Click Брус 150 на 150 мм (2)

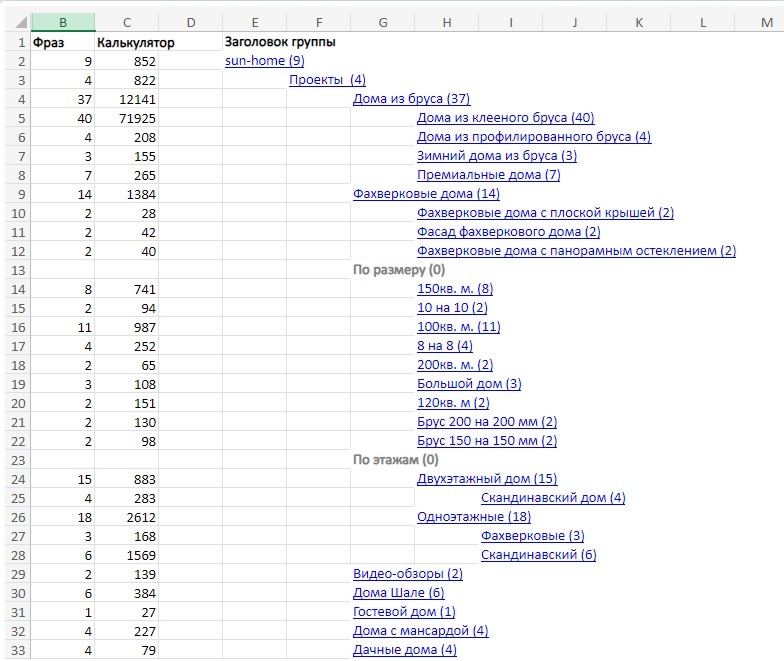(487, 441)
